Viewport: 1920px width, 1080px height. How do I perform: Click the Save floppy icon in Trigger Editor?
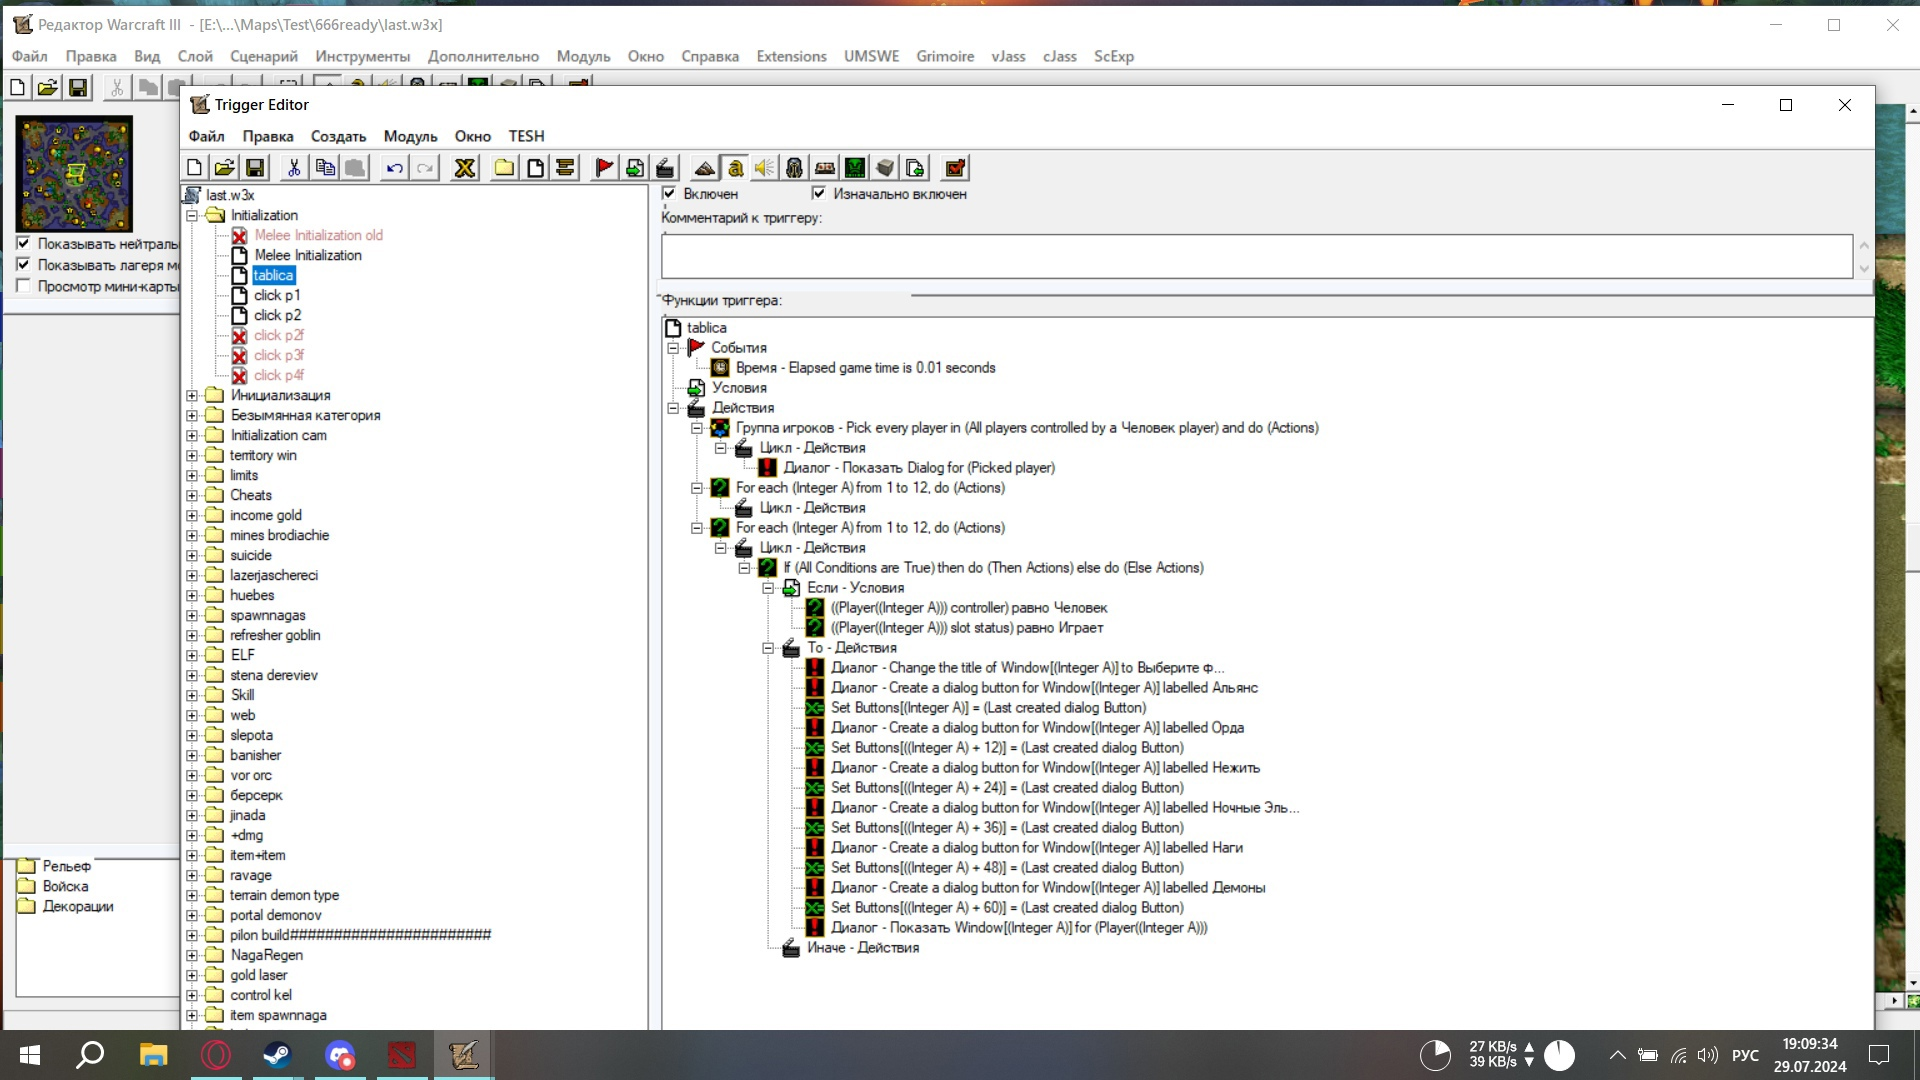[x=255, y=168]
